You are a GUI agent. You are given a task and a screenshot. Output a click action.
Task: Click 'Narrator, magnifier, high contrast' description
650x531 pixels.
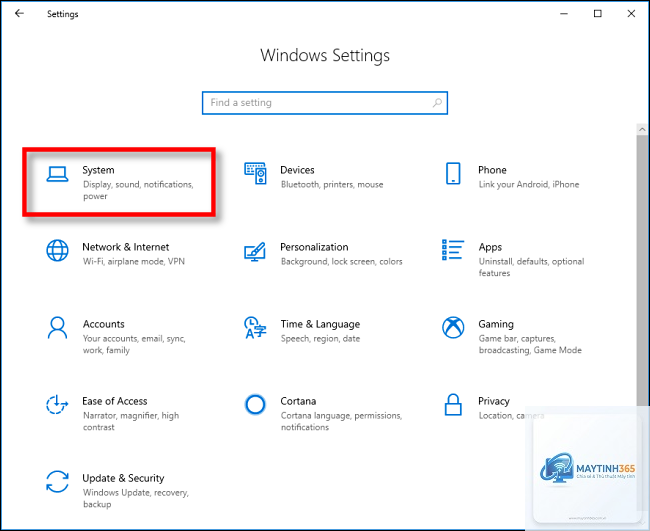tap(131, 422)
